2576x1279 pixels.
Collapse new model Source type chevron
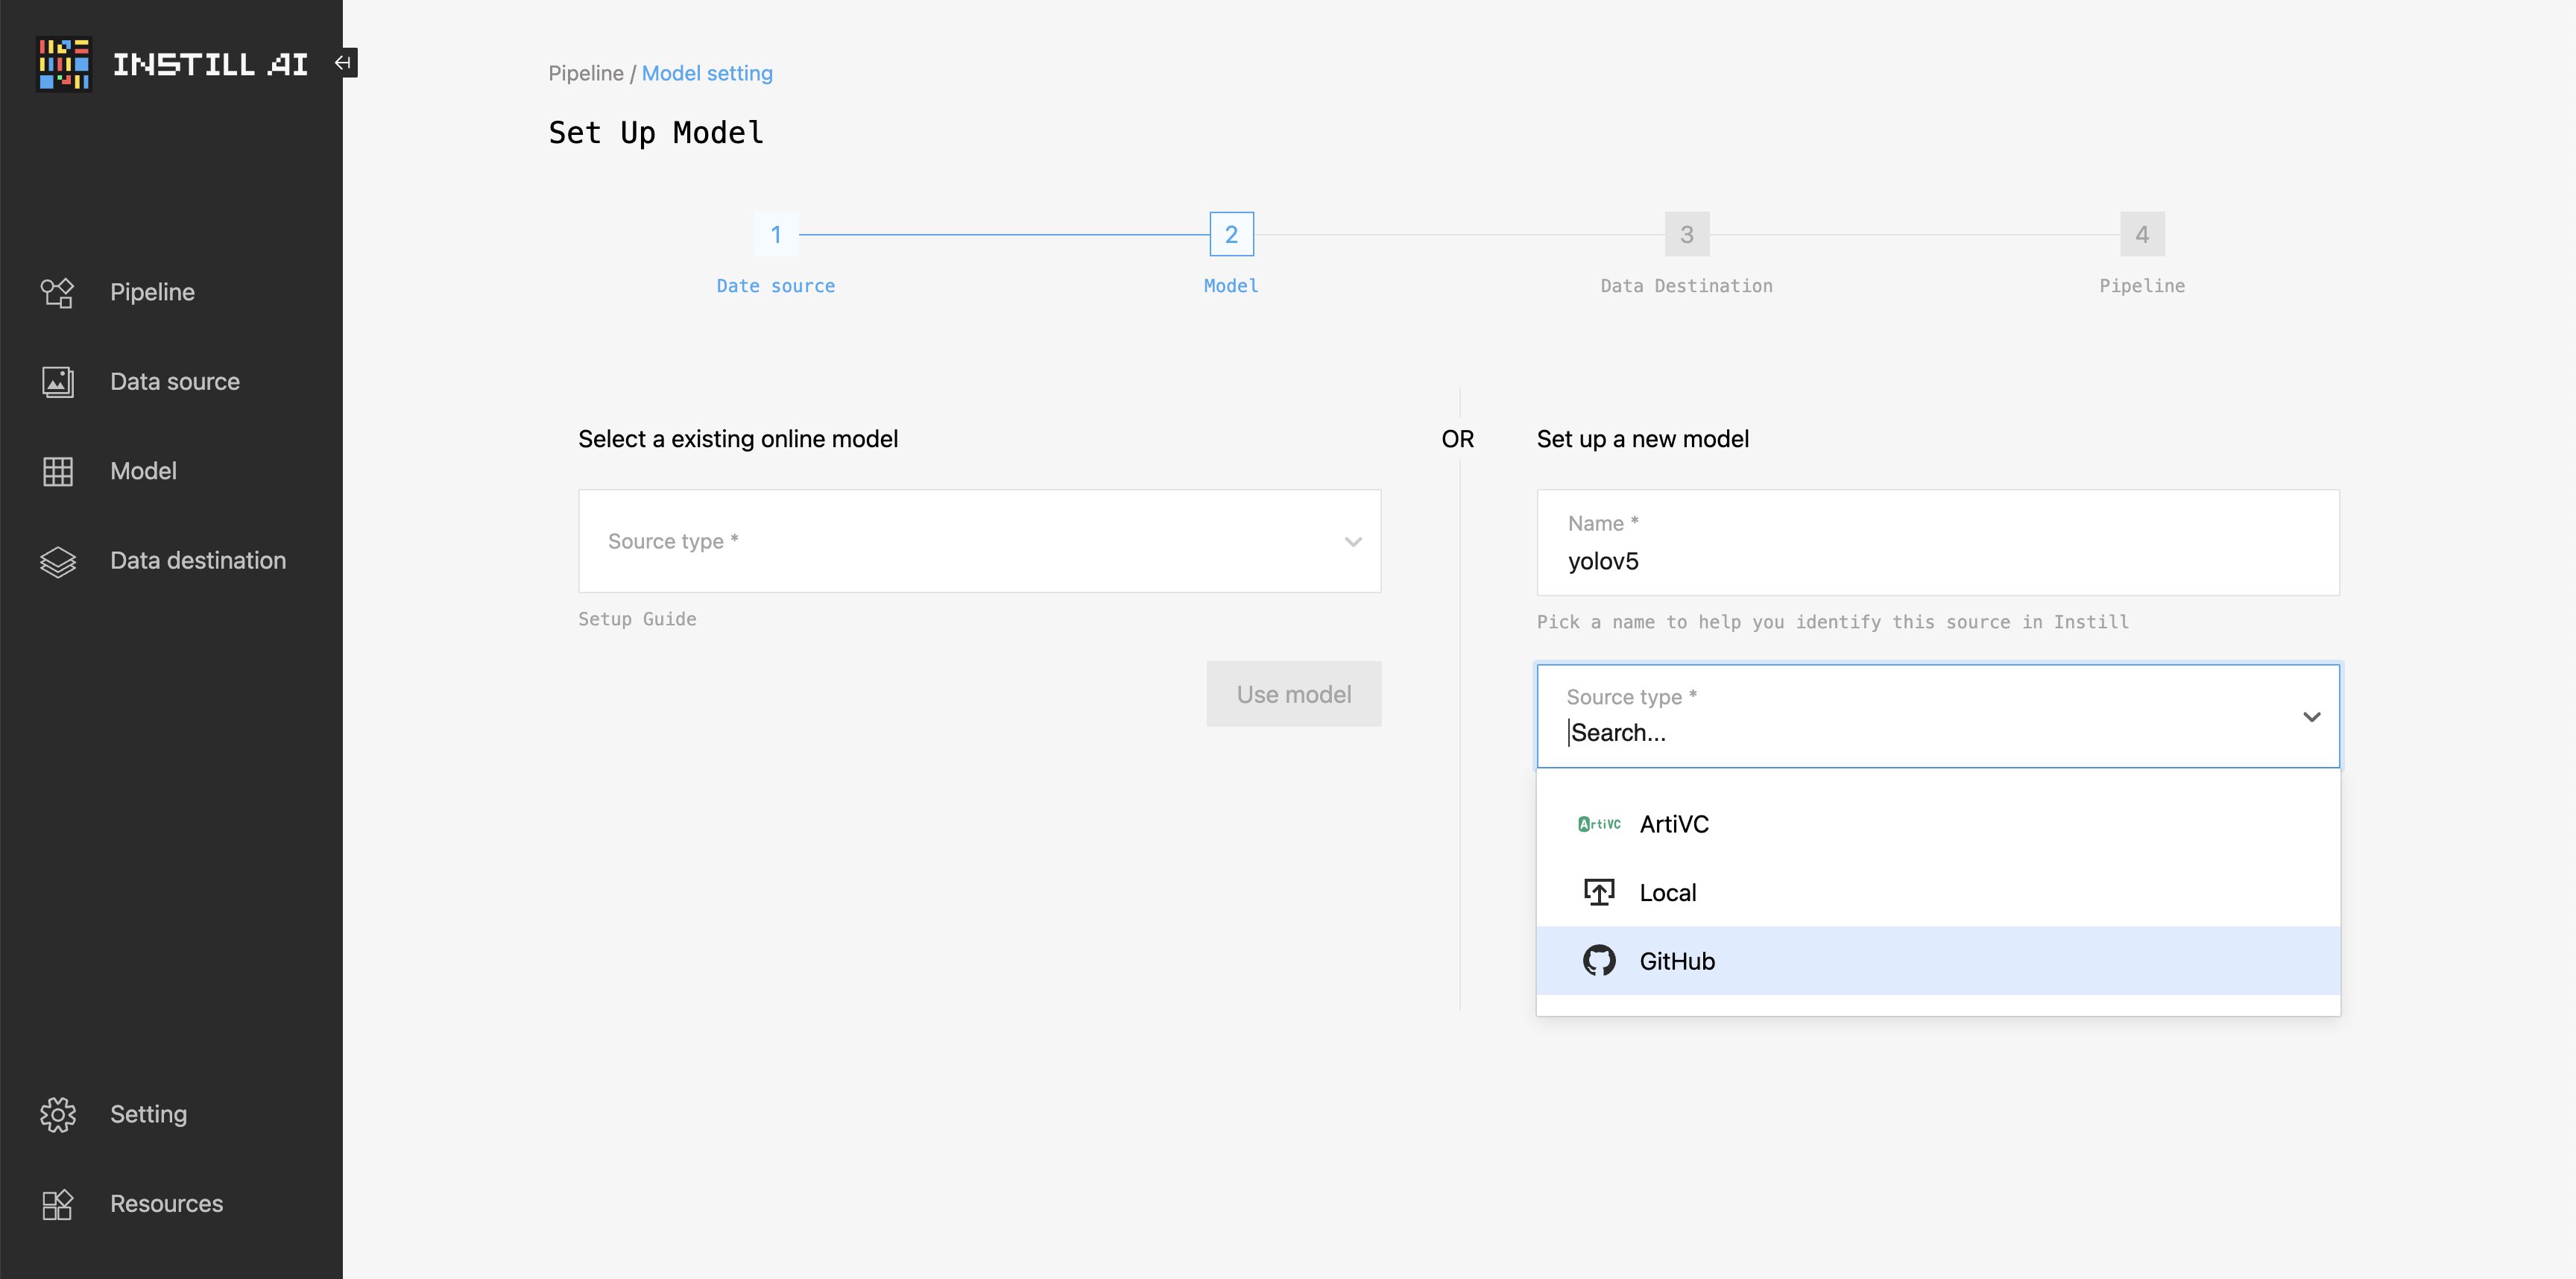[2311, 717]
